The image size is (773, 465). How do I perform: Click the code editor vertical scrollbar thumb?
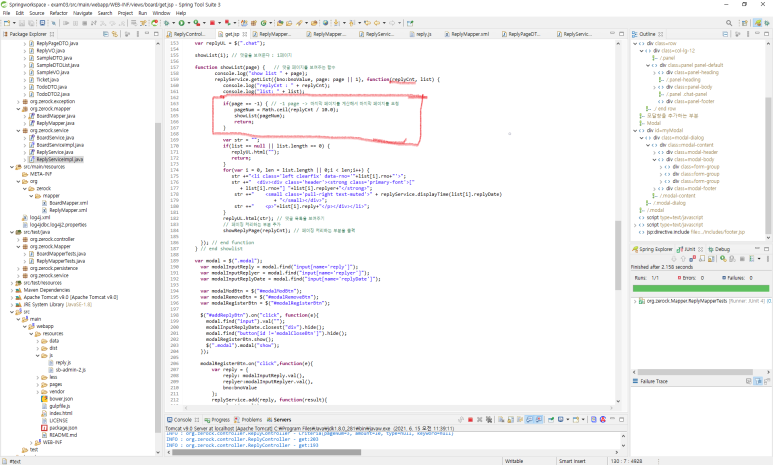coord(618,255)
